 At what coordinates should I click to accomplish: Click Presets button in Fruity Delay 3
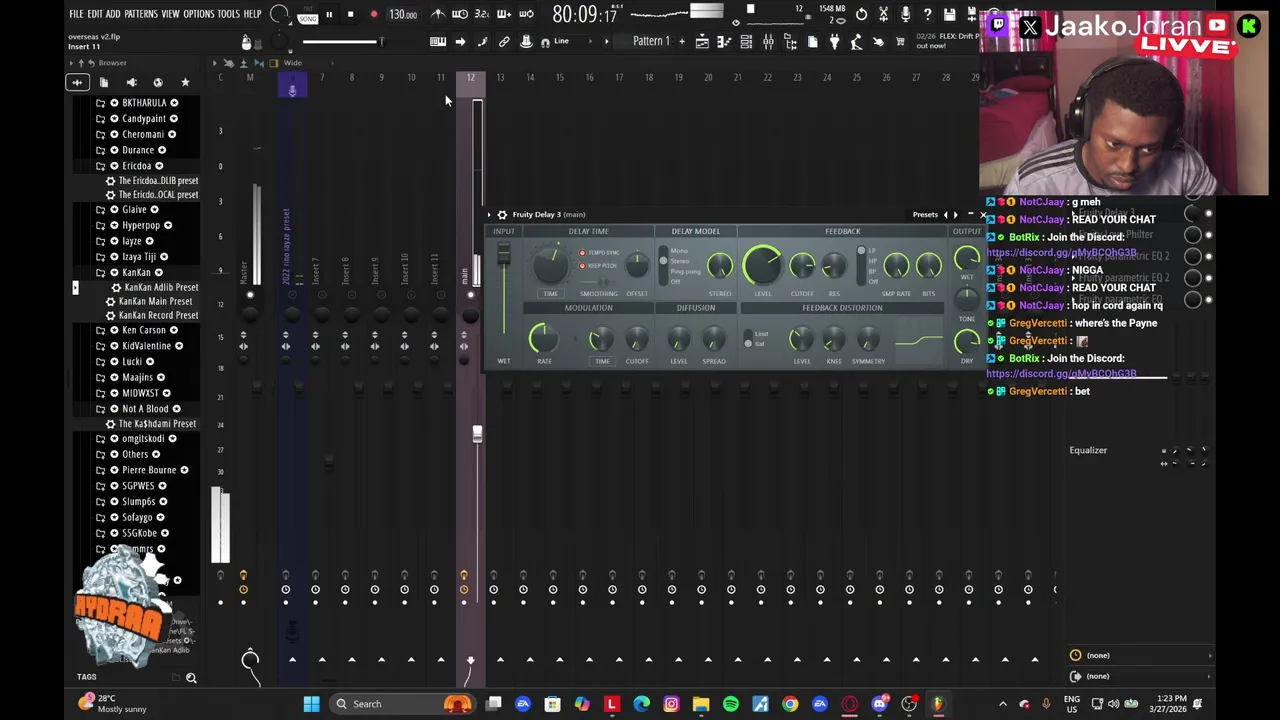(925, 214)
